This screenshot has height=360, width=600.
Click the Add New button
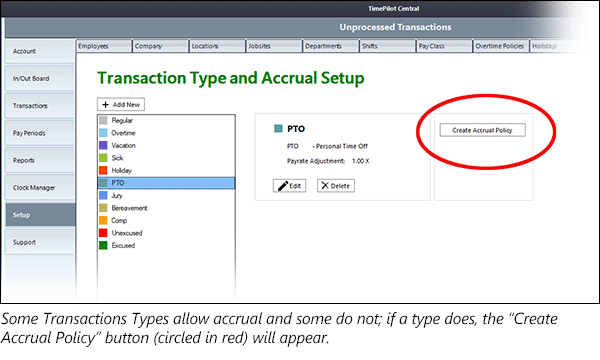coord(121,104)
